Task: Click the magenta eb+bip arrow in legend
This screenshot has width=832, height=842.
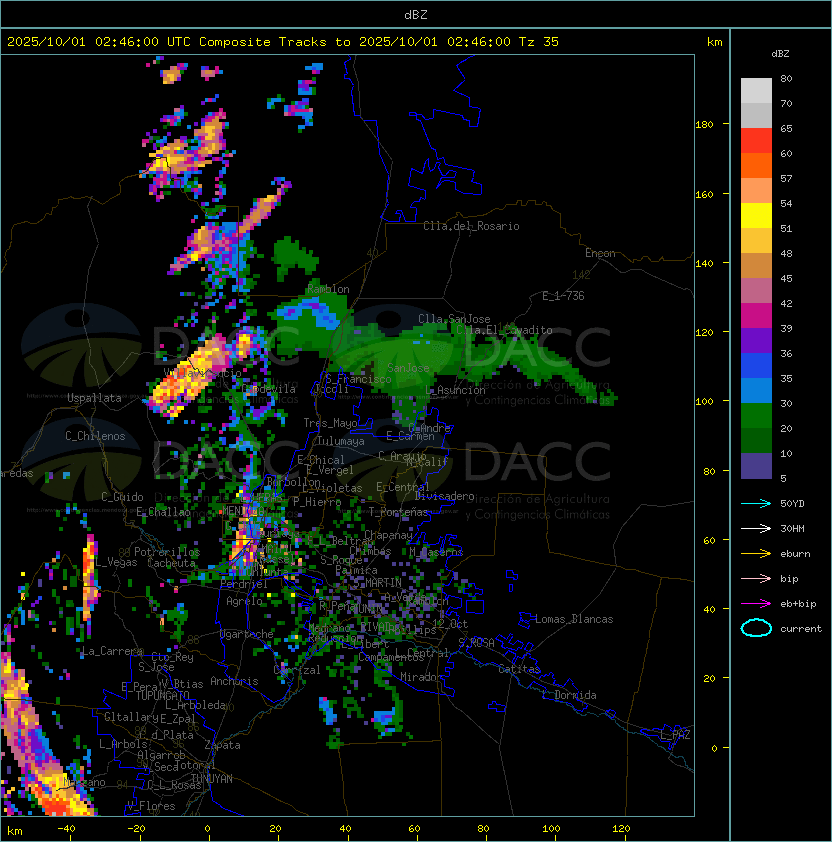Action: 756,604
